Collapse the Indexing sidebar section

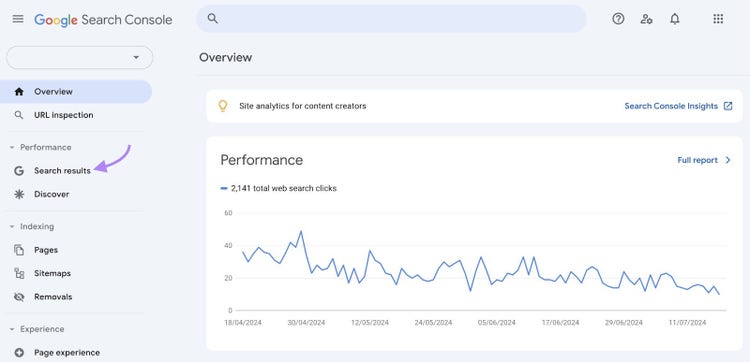coord(32,227)
